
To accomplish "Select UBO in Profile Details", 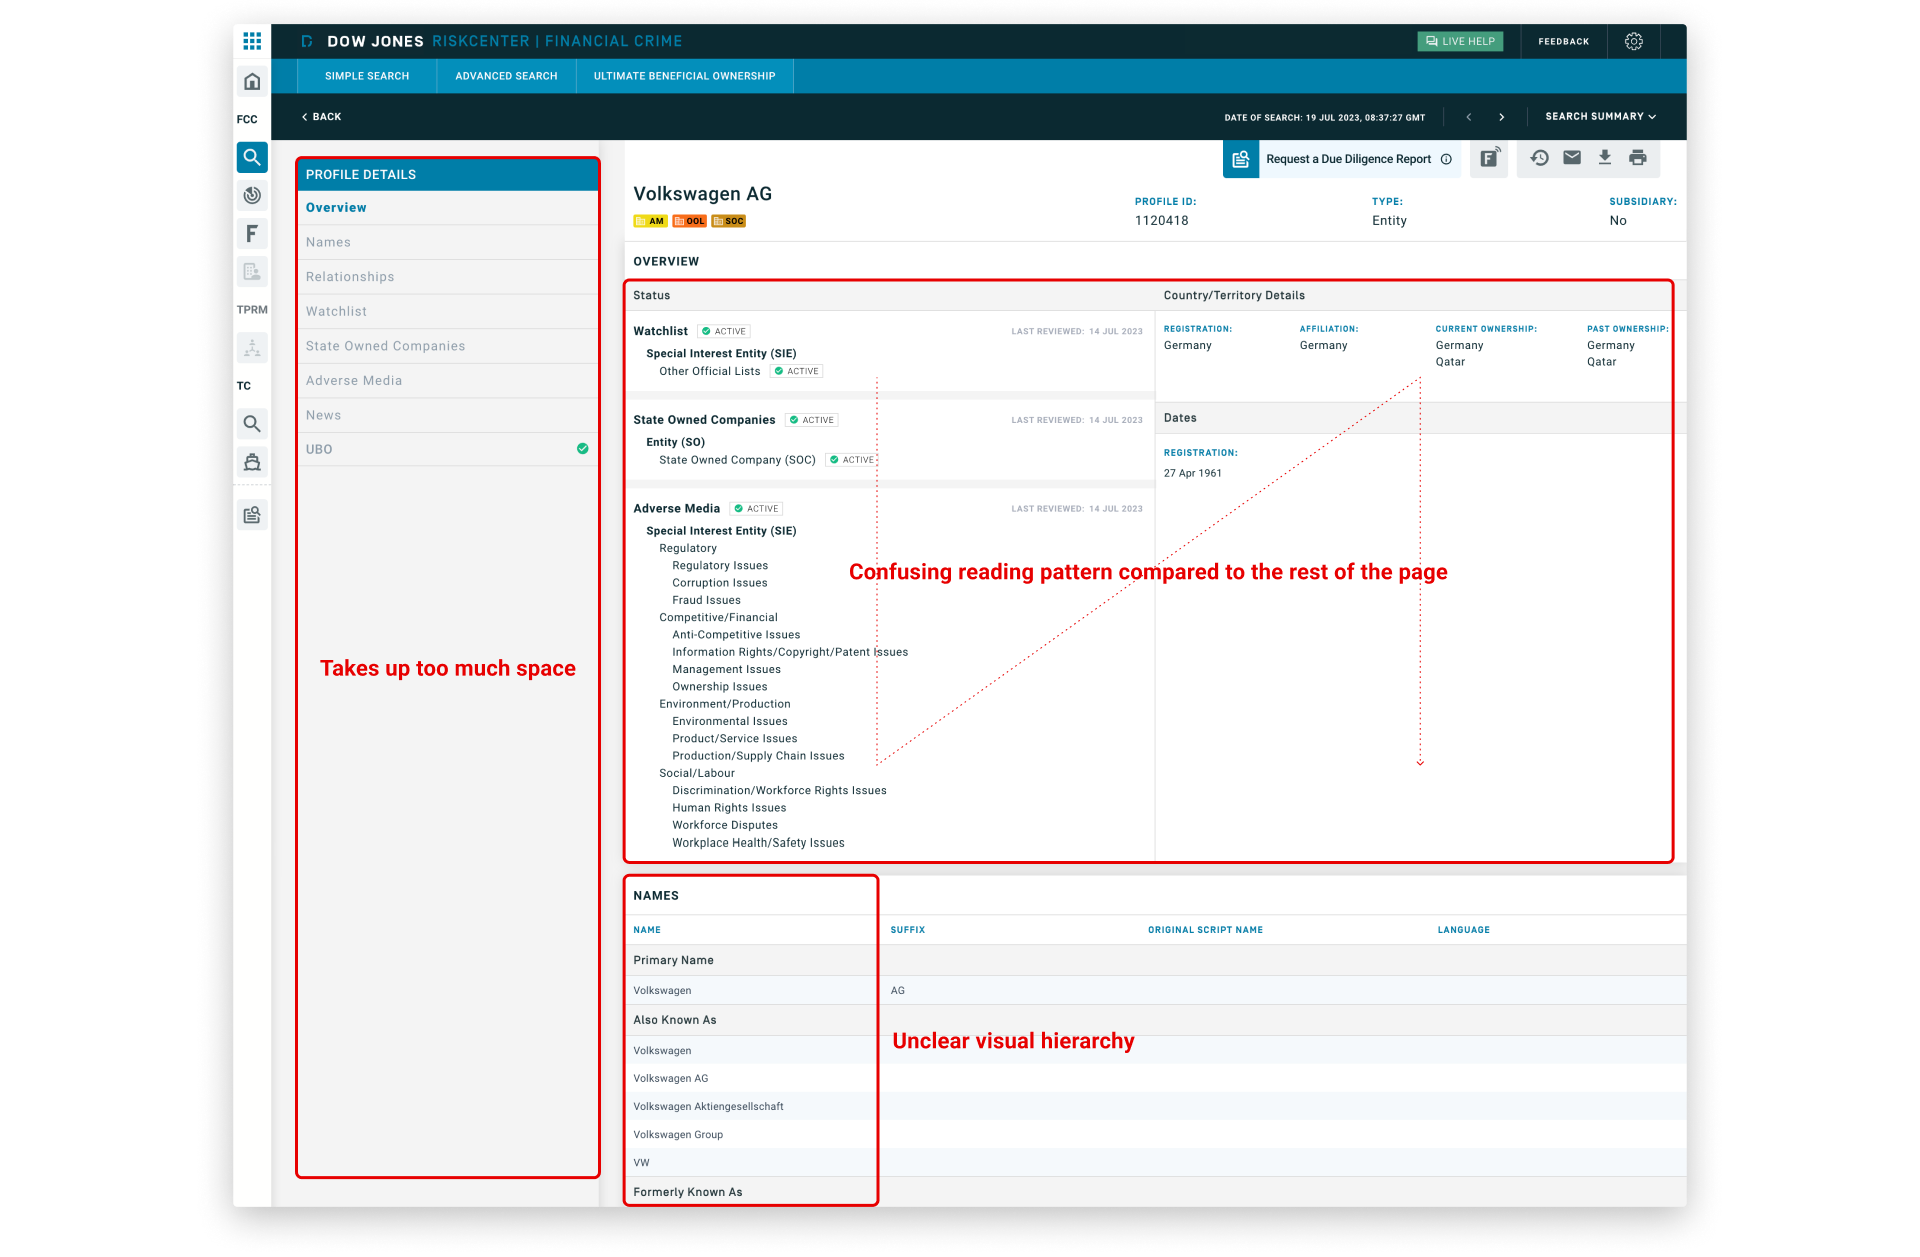I will [448, 449].
